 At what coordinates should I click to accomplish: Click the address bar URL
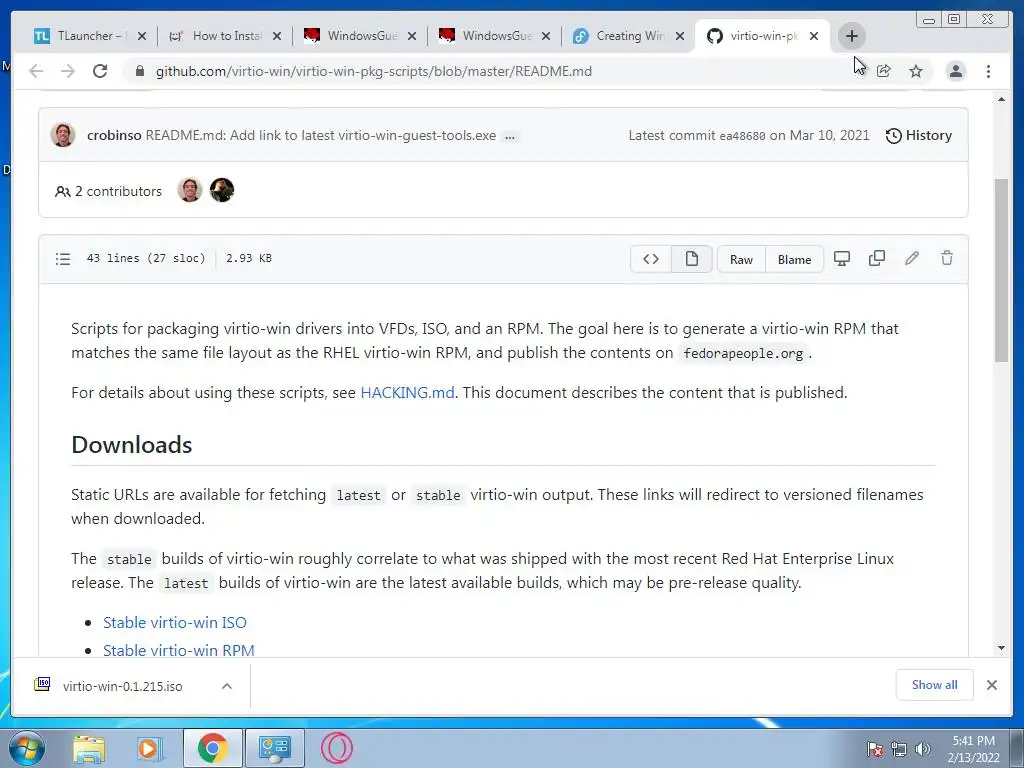click(374, 71)
